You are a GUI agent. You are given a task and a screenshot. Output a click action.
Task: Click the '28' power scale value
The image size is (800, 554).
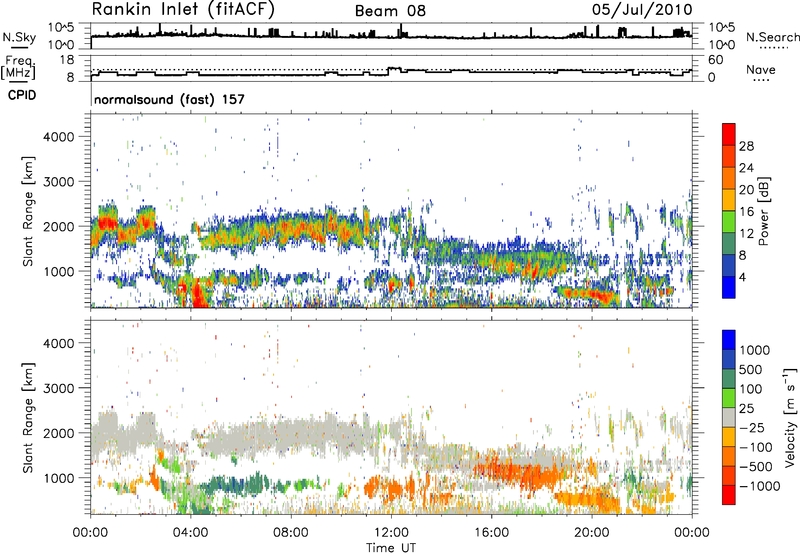point(746,146)
